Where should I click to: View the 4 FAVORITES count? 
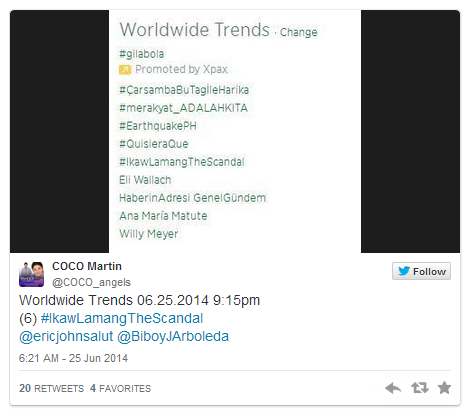120,388
